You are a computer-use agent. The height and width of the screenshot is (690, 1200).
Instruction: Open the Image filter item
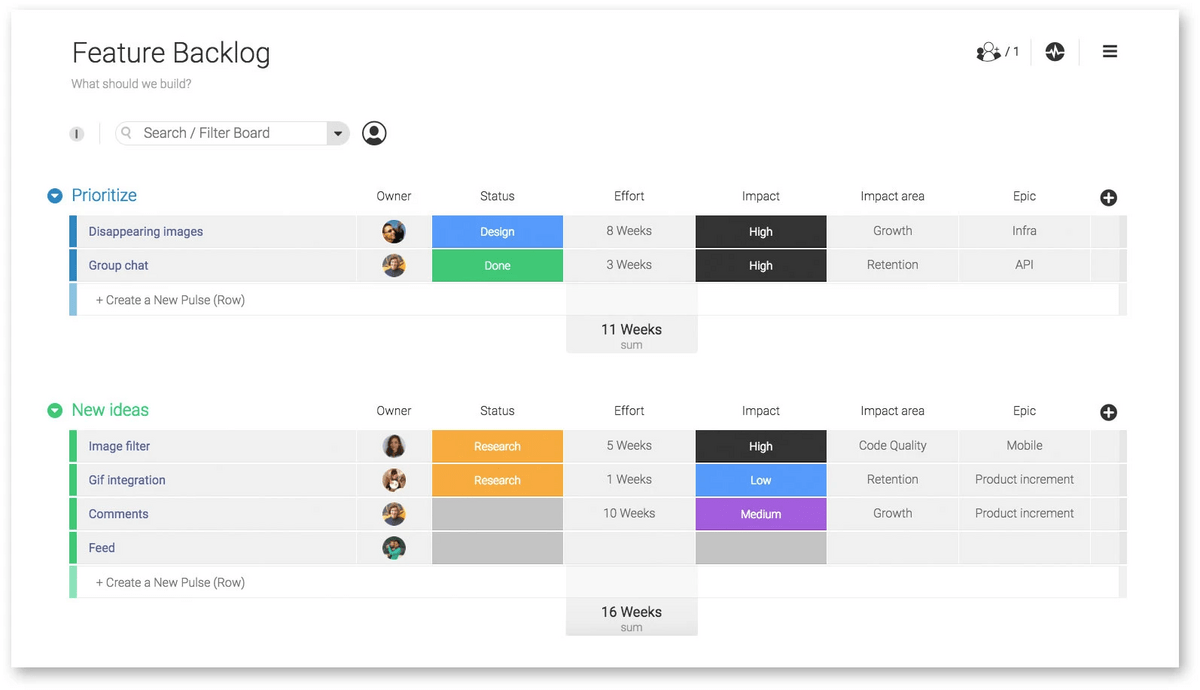point(119,447)
